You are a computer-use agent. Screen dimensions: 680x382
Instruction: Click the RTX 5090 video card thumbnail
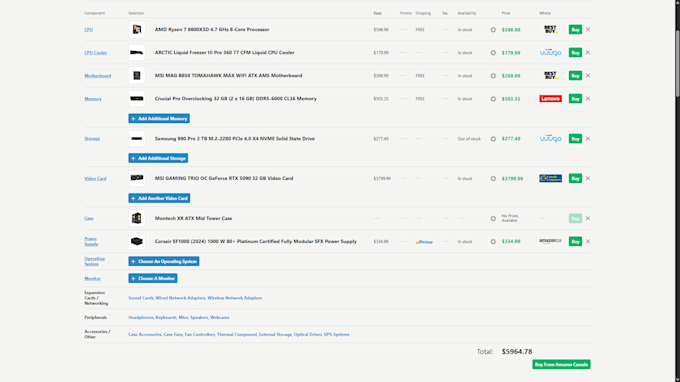tap(137, 178)
